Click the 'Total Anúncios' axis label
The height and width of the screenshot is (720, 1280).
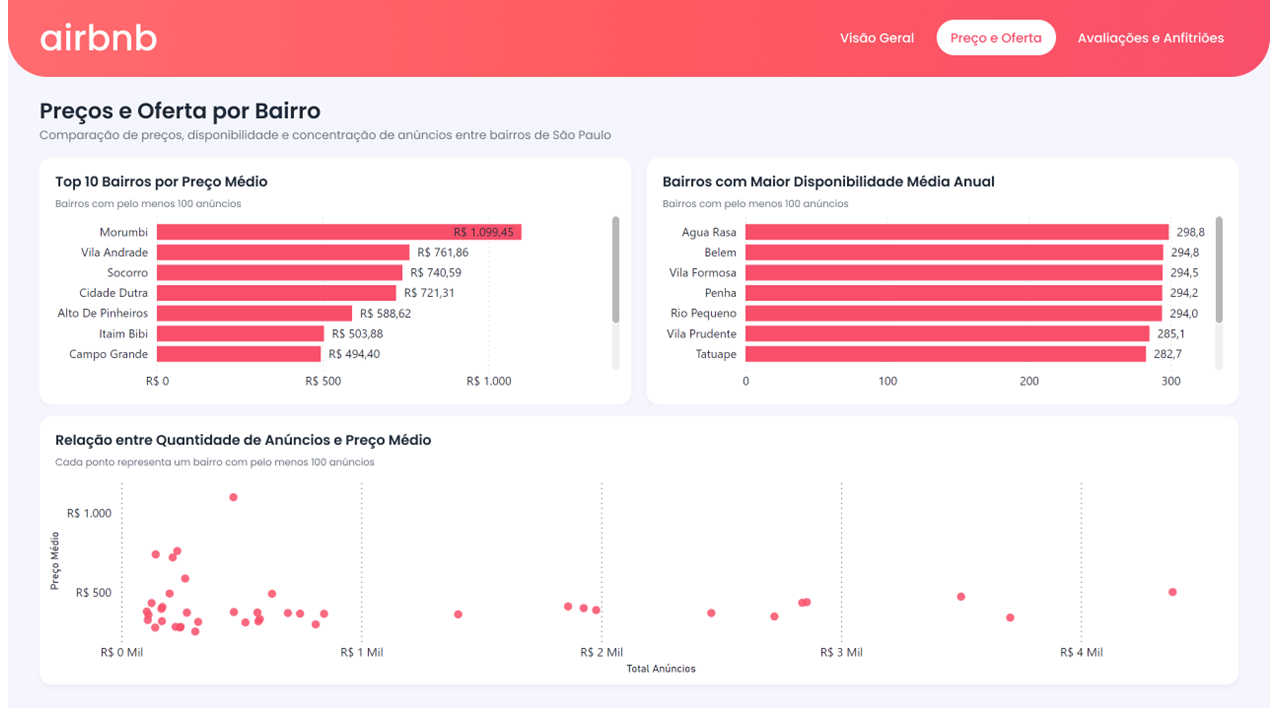pyautogui.click(x=661, y=668)
